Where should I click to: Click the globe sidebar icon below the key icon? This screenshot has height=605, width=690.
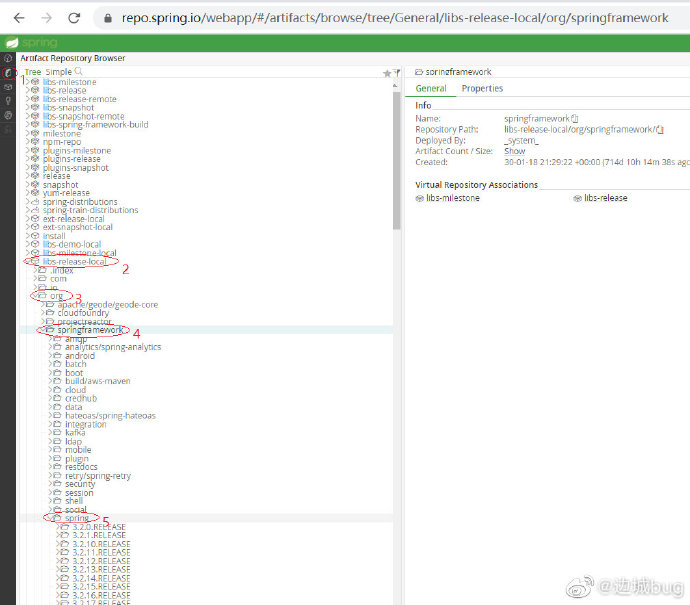pyautogui.click(x=8, y=115)
